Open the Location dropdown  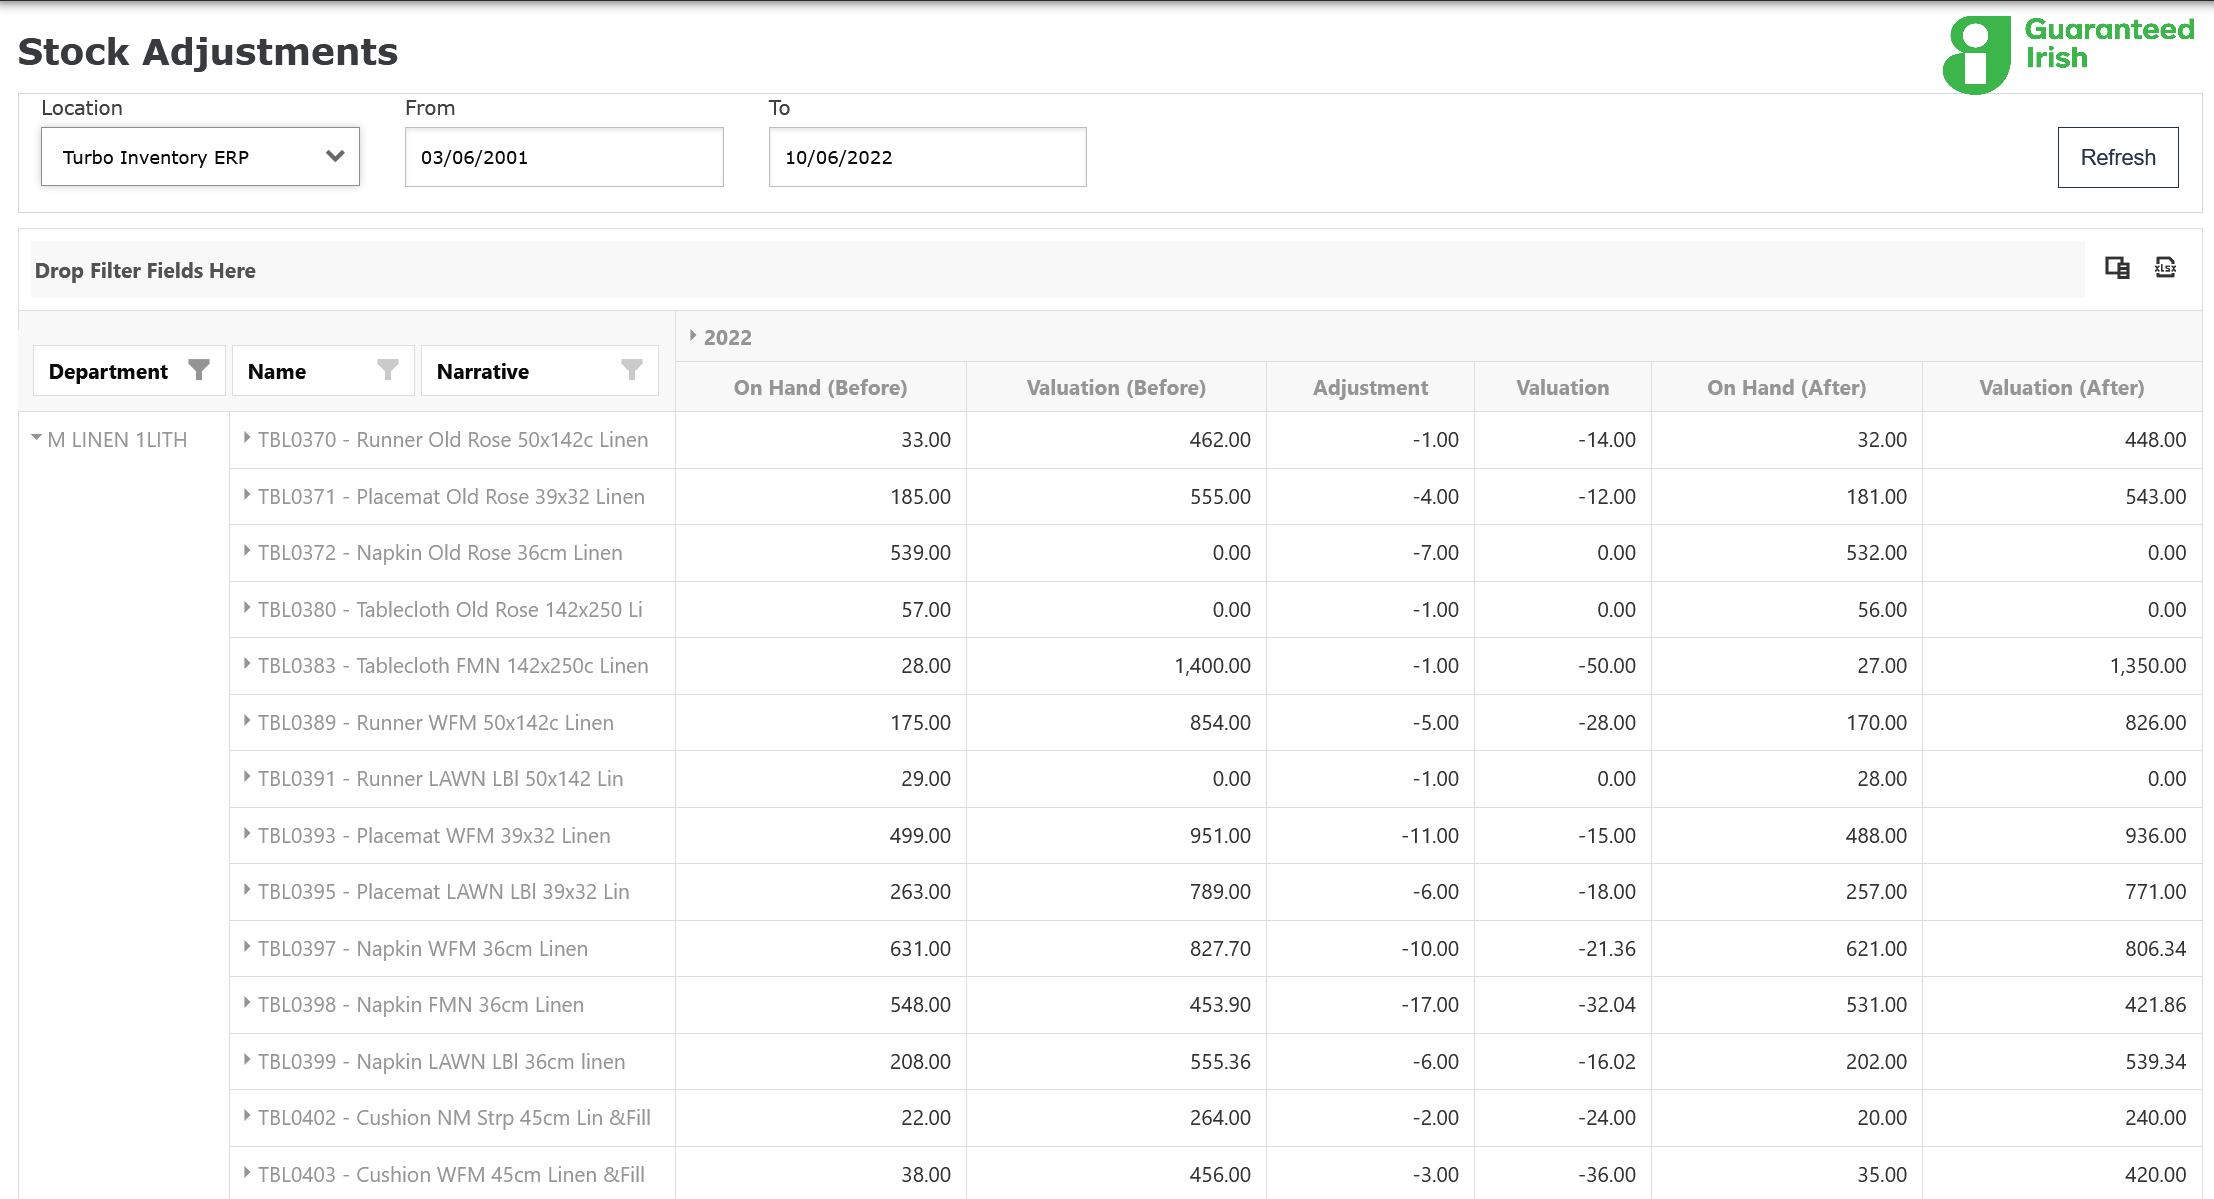(x=200, y=157)
